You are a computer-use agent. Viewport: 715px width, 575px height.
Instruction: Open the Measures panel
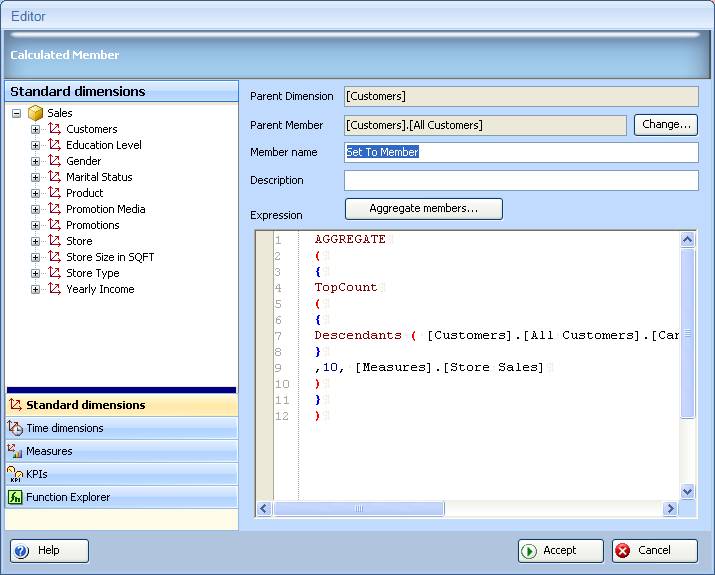coord(122,451)
